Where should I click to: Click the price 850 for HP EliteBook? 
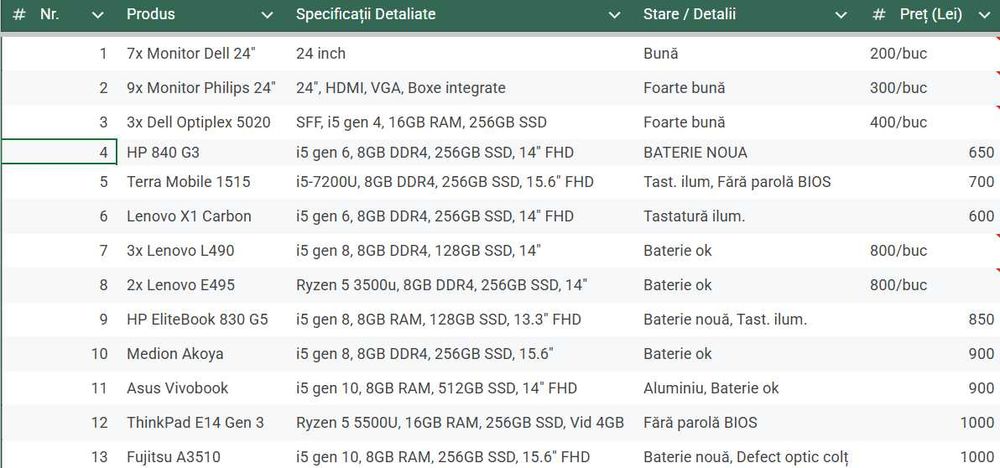[981, 319]
